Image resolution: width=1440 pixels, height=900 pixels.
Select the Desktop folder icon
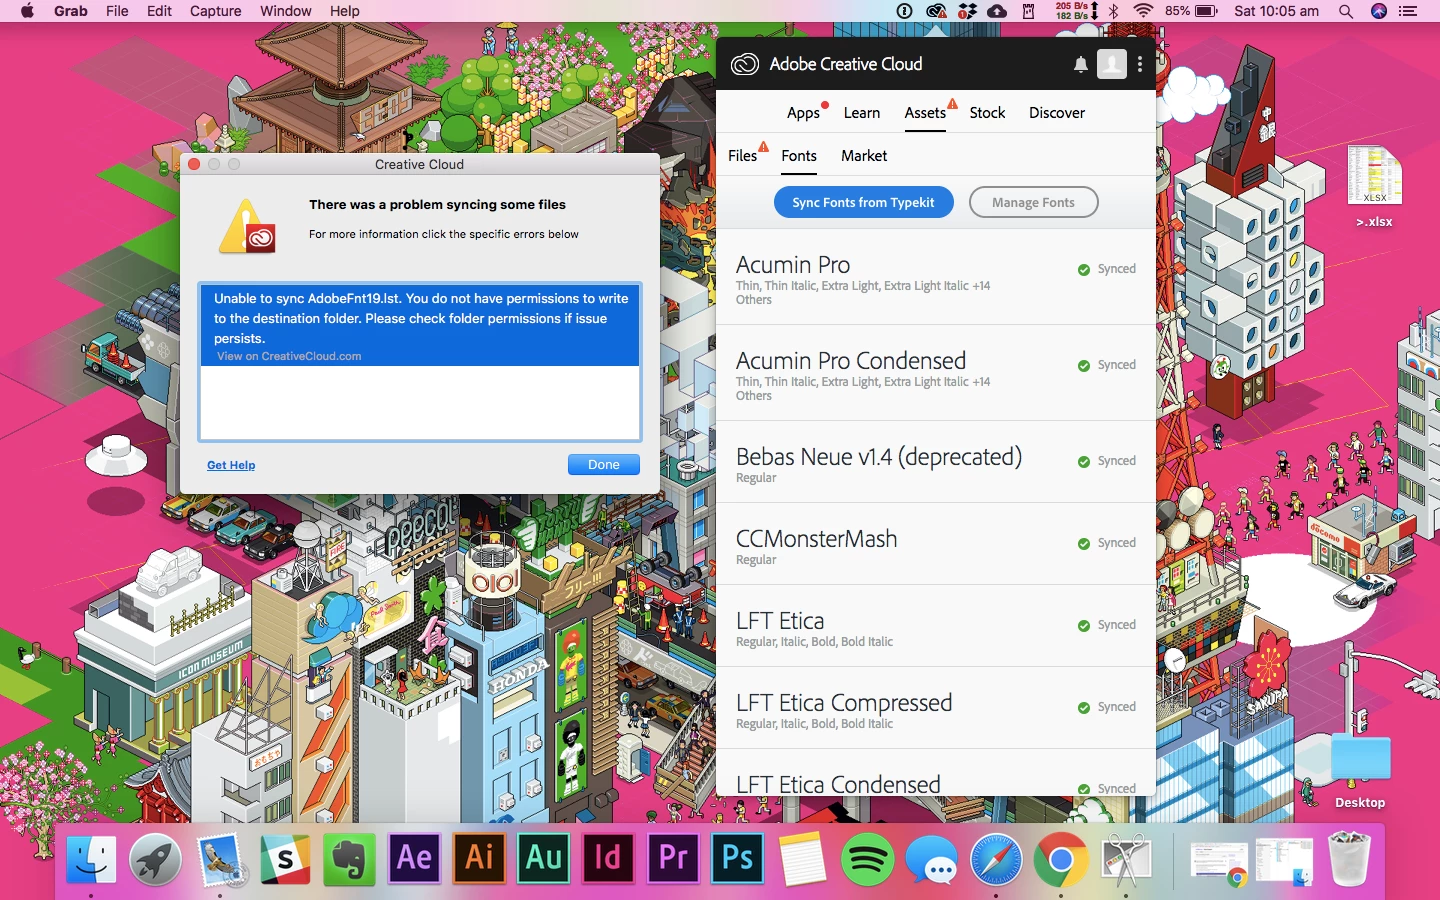pos(1360,769)
